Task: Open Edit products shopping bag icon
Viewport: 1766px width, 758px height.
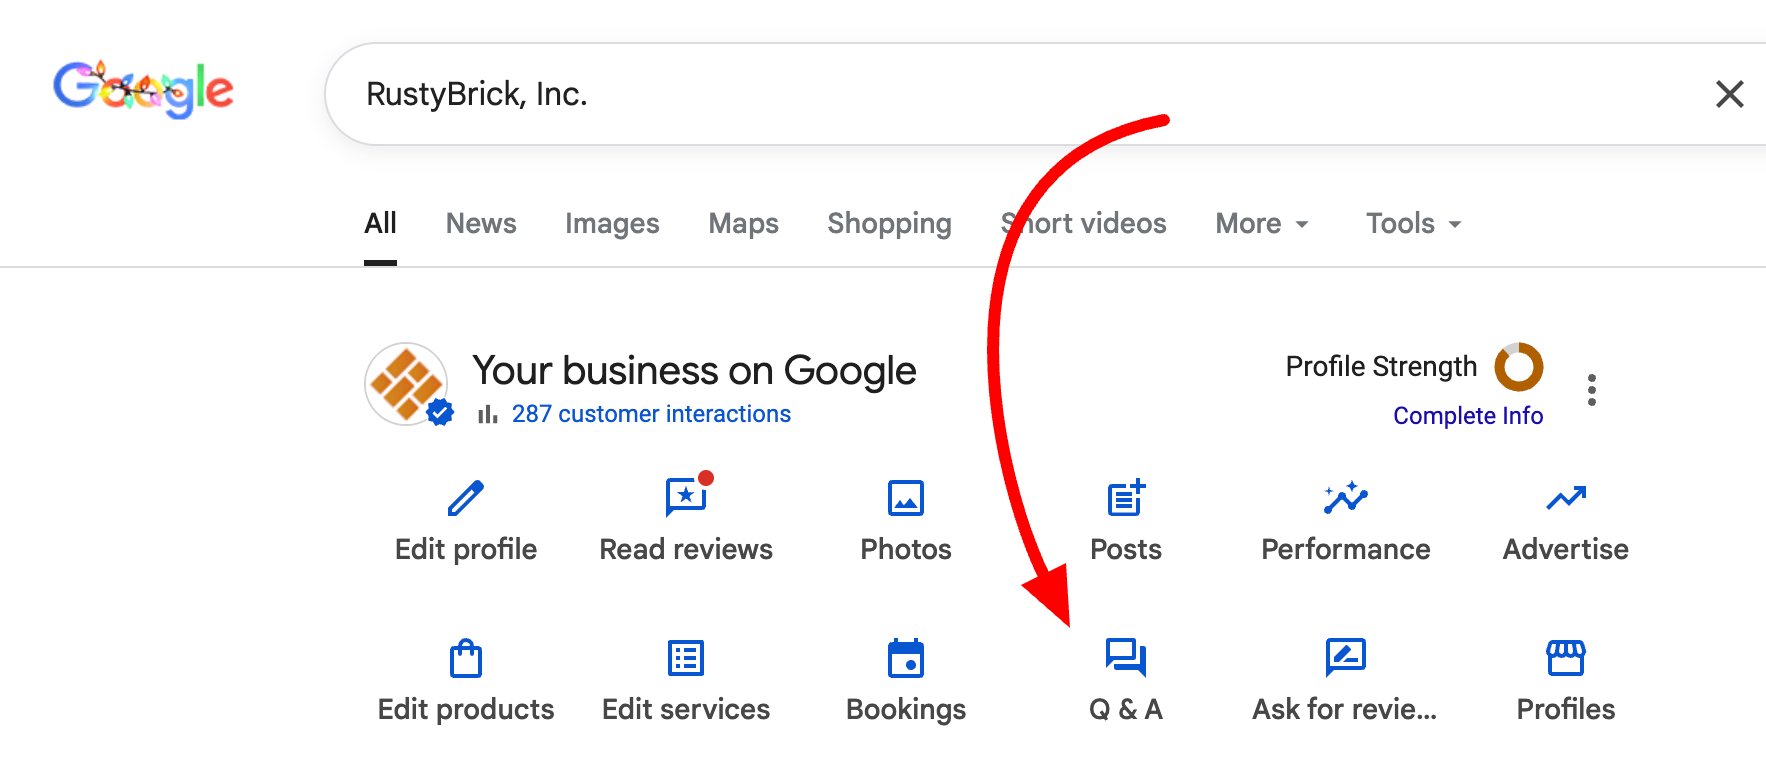Action: point(466,659)
